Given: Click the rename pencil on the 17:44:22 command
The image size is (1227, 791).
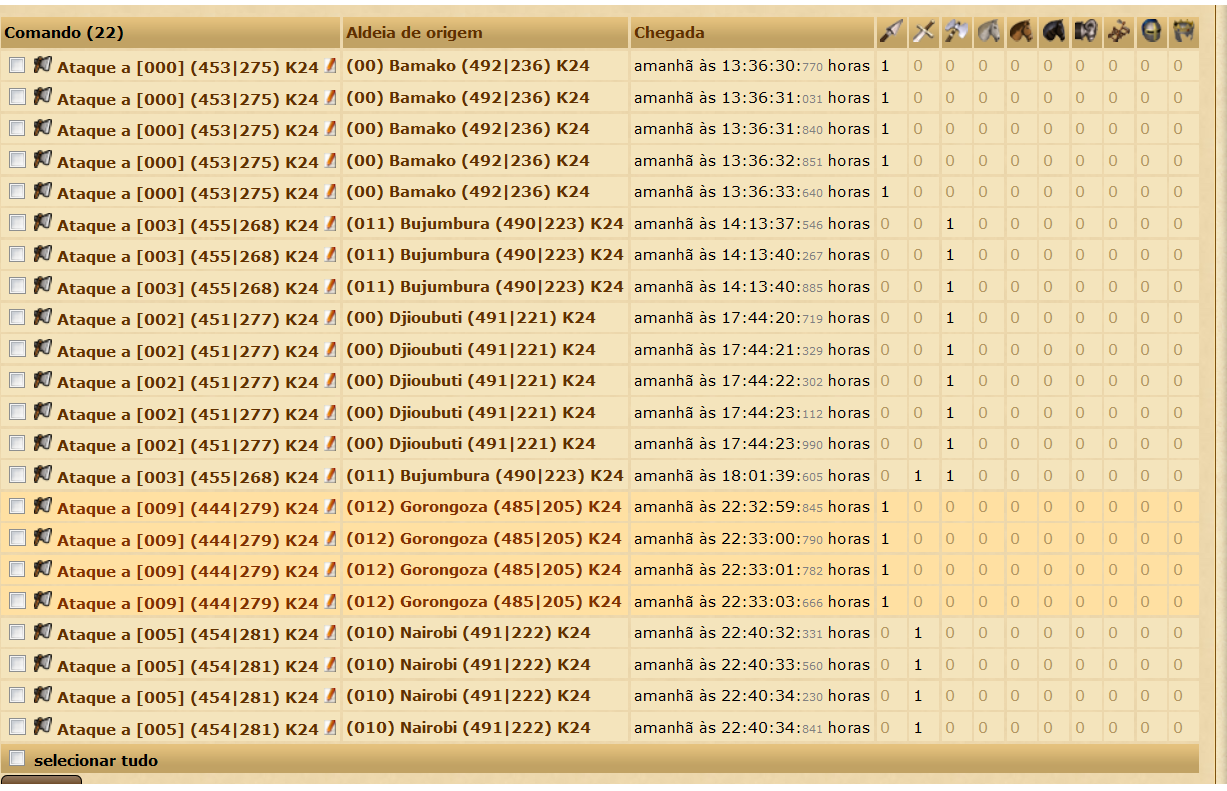Looking at the screenshot, I should coord(330,381).
